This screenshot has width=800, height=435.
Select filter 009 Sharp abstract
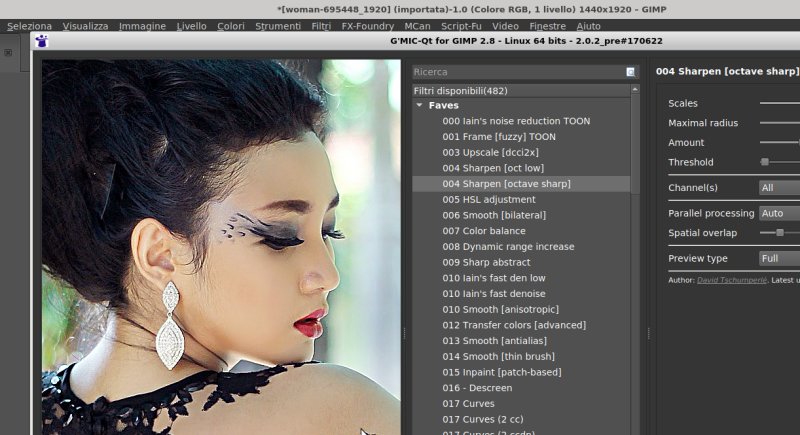[x=486, y=263]
